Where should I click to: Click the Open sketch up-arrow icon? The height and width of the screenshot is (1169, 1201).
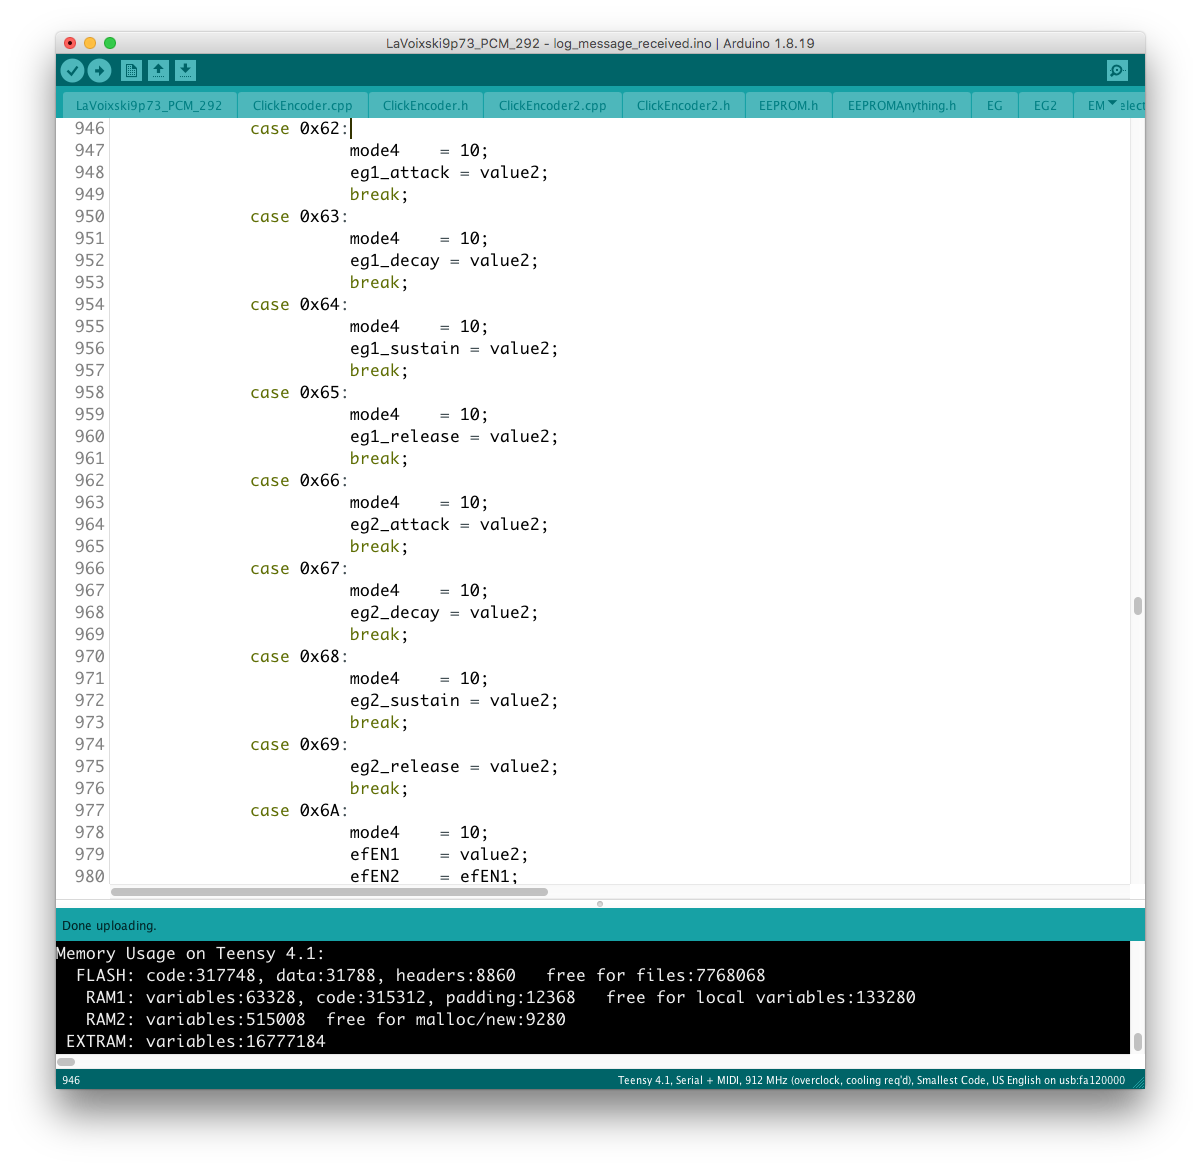[158, 70]
